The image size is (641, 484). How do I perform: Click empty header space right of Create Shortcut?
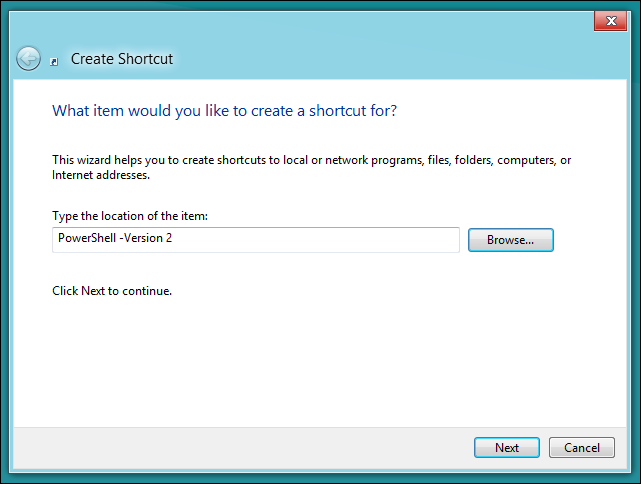[400, 59]
